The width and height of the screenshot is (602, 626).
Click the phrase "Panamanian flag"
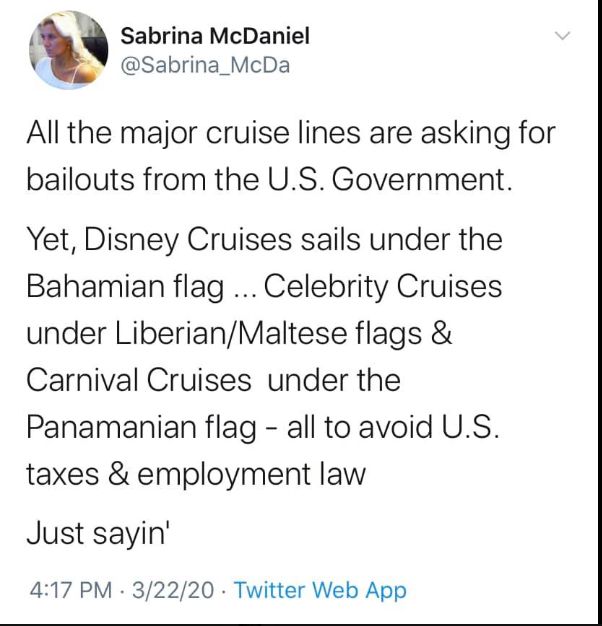tap(147, 427)
